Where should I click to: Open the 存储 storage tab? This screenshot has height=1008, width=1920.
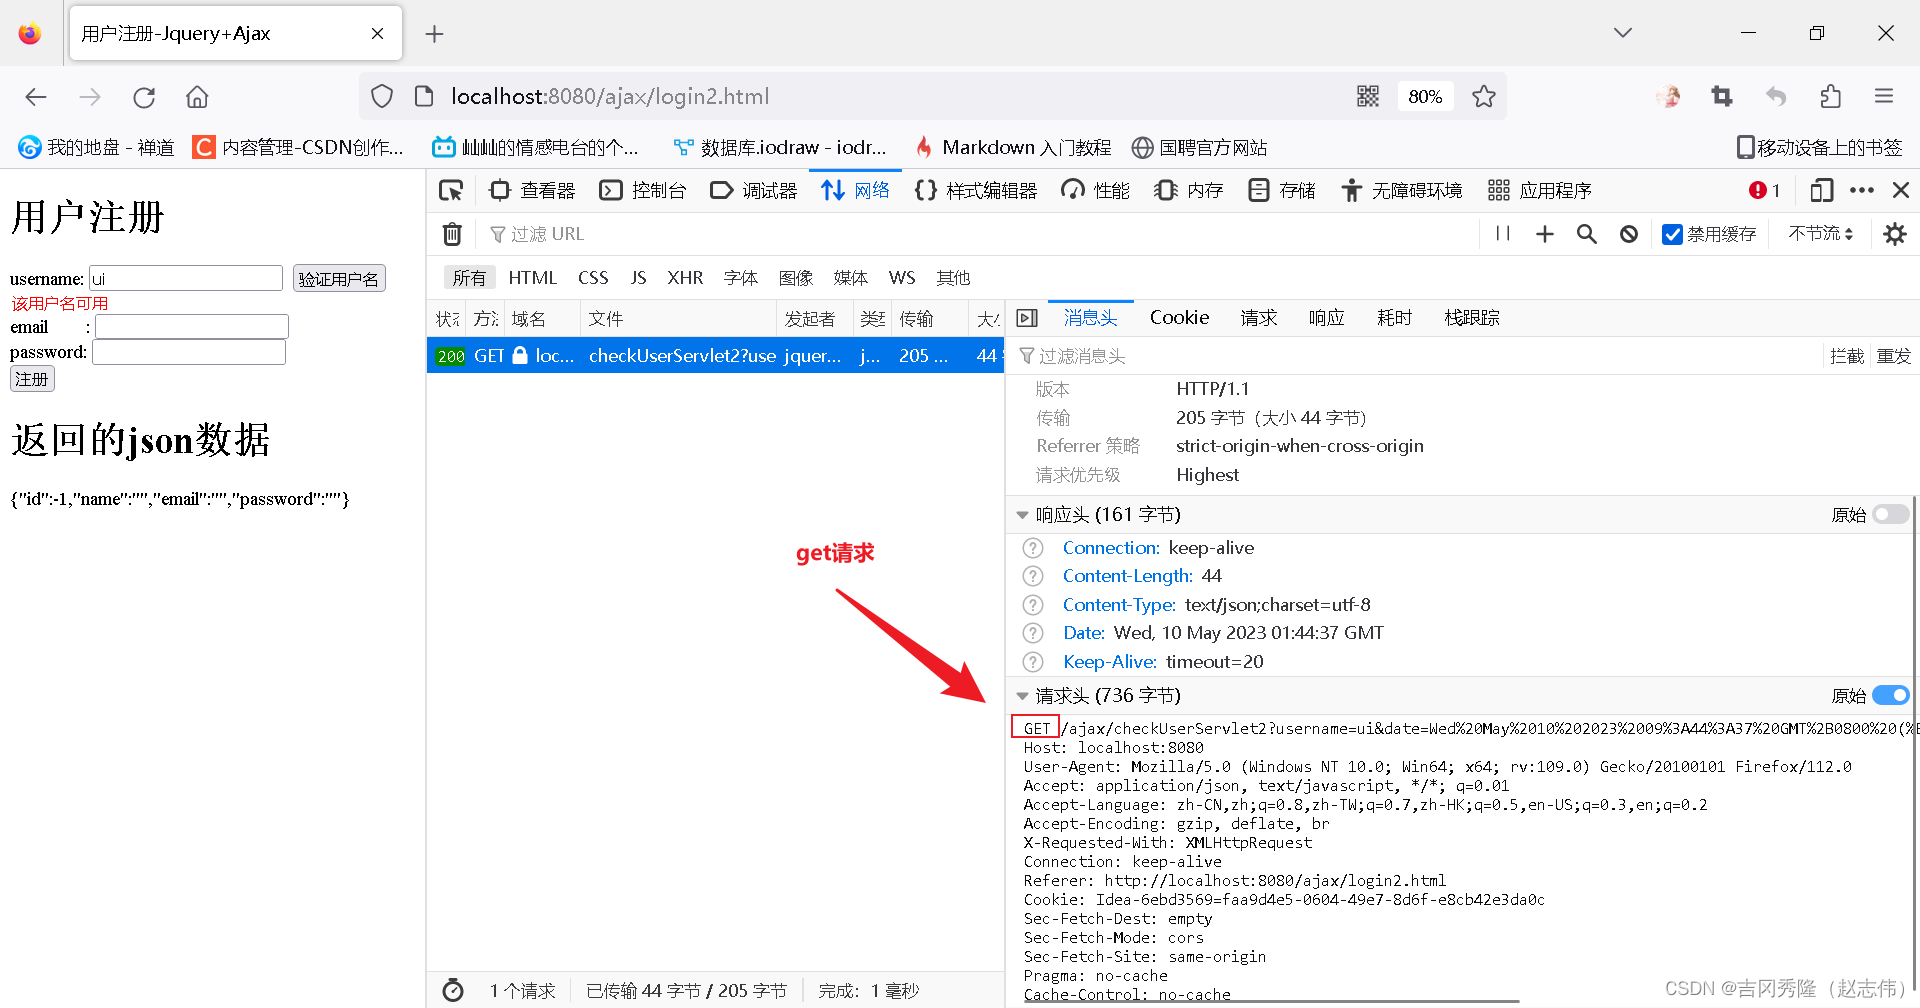click(1282, 190)
